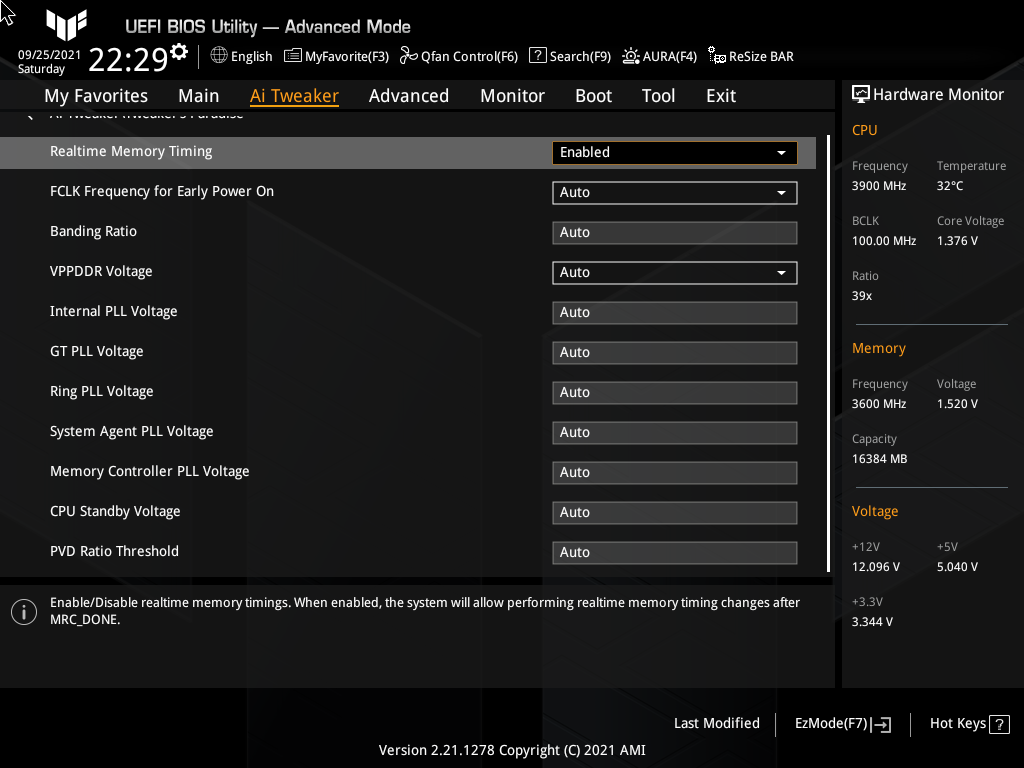Click the PVD Ratio Threshold label

point(114,551)
